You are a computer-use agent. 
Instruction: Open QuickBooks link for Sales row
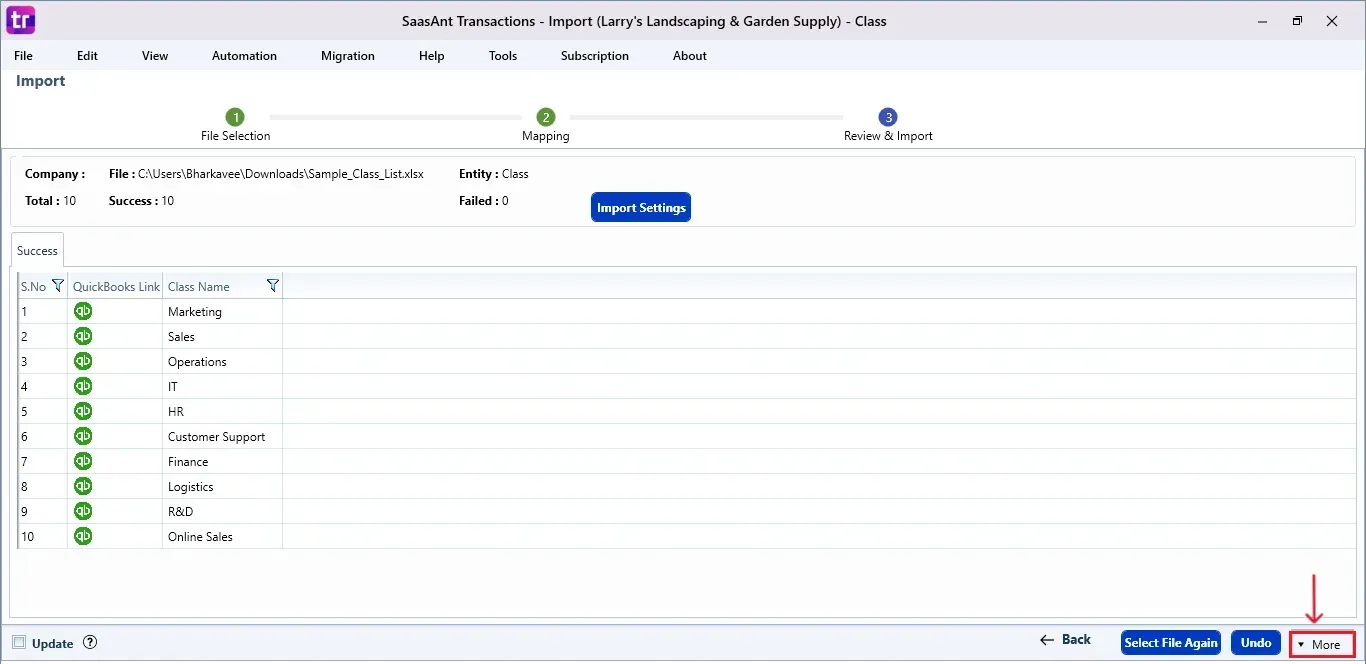[x=83, y=336]
